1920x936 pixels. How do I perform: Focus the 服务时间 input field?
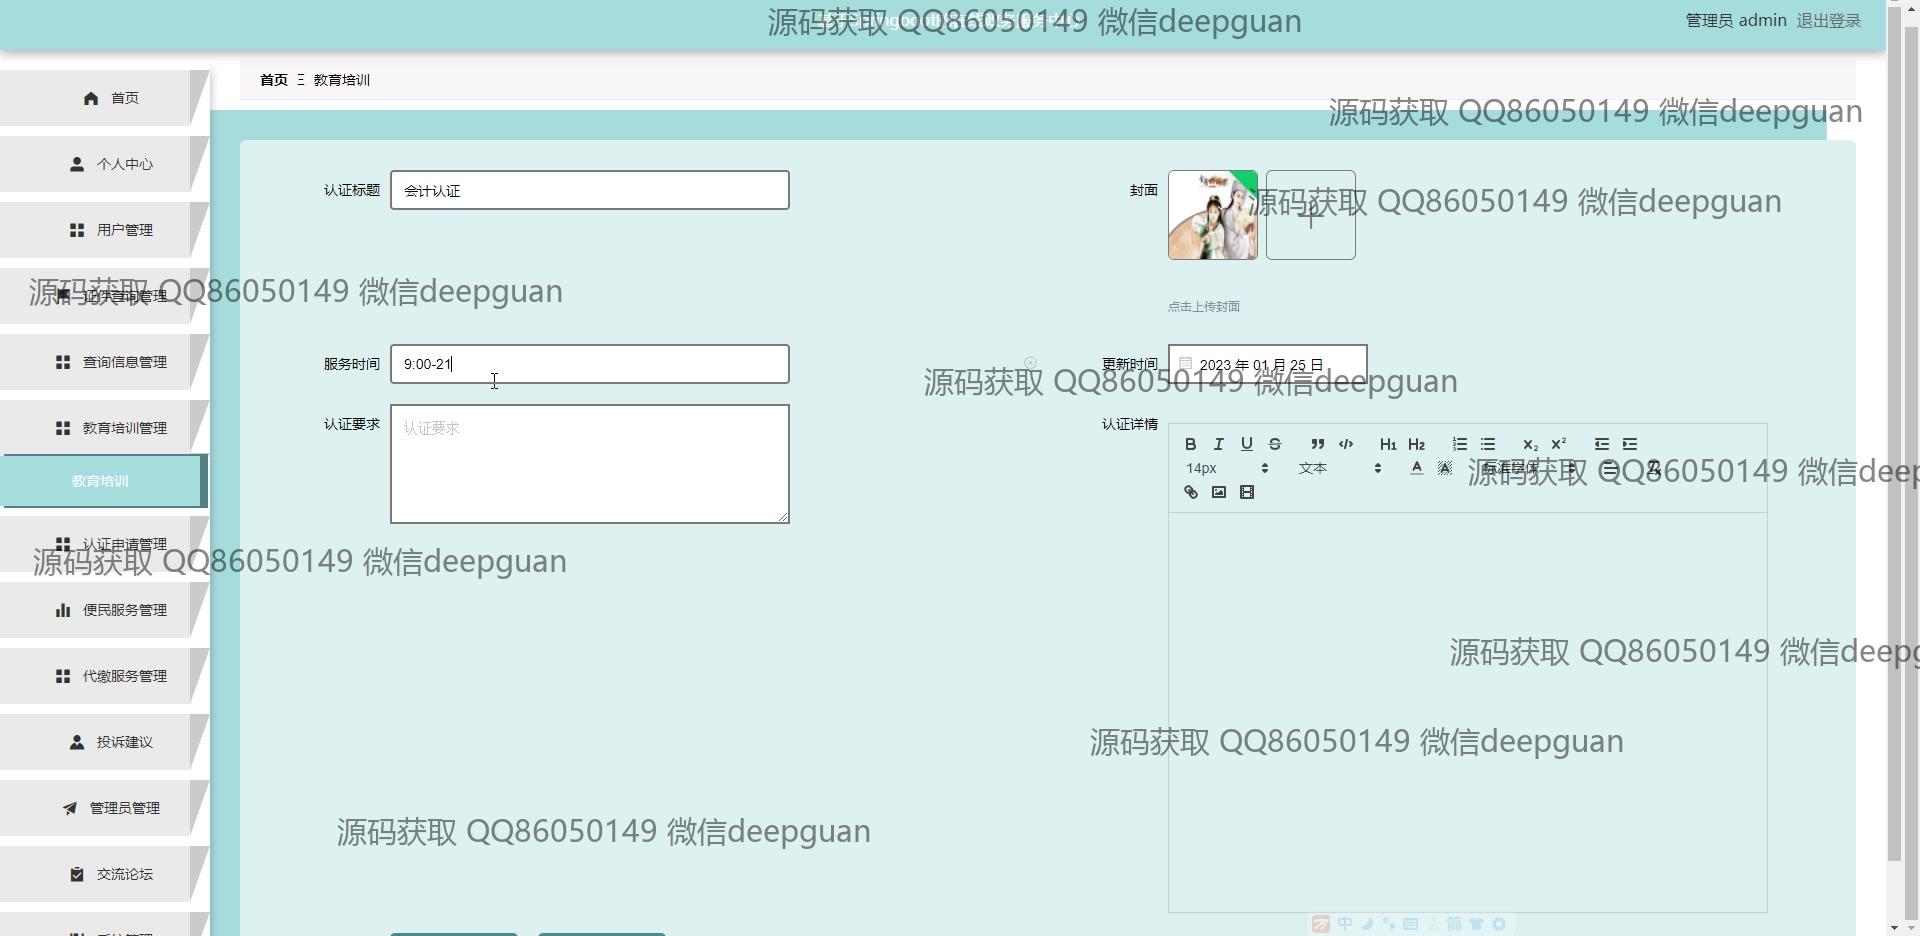tap(590, 364)
